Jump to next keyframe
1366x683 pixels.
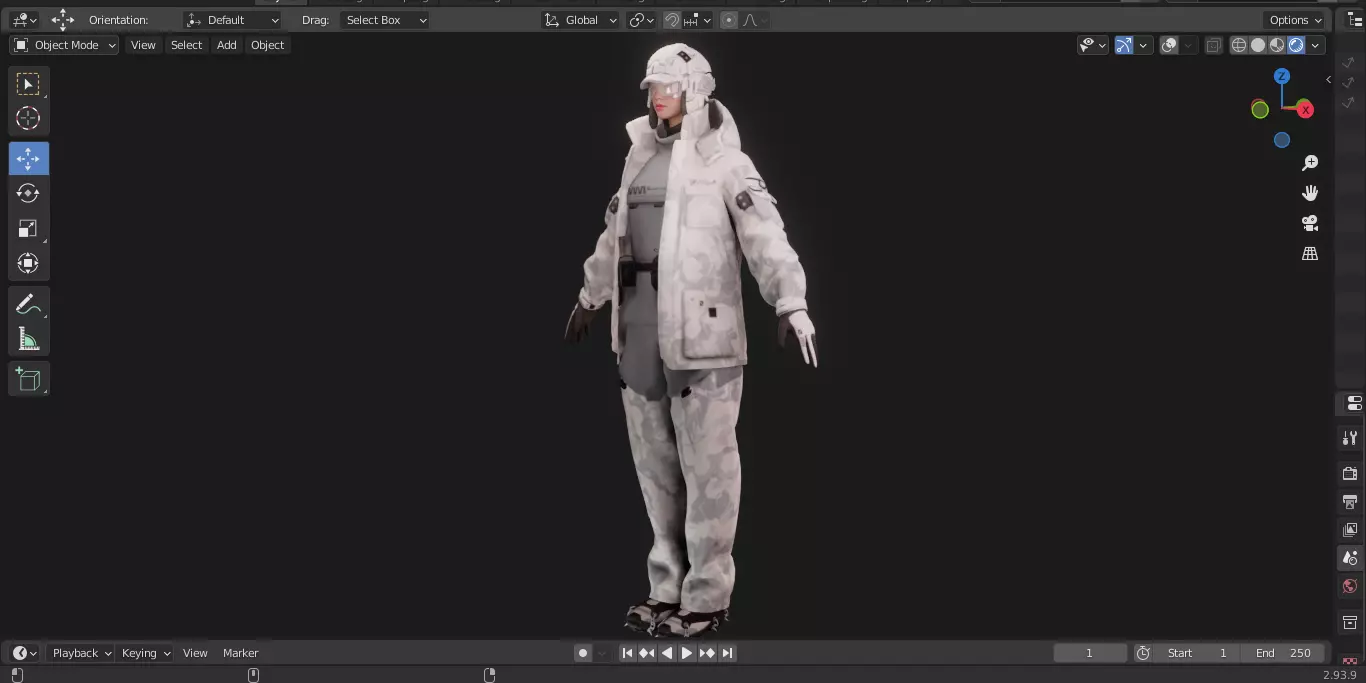[707, 653]
